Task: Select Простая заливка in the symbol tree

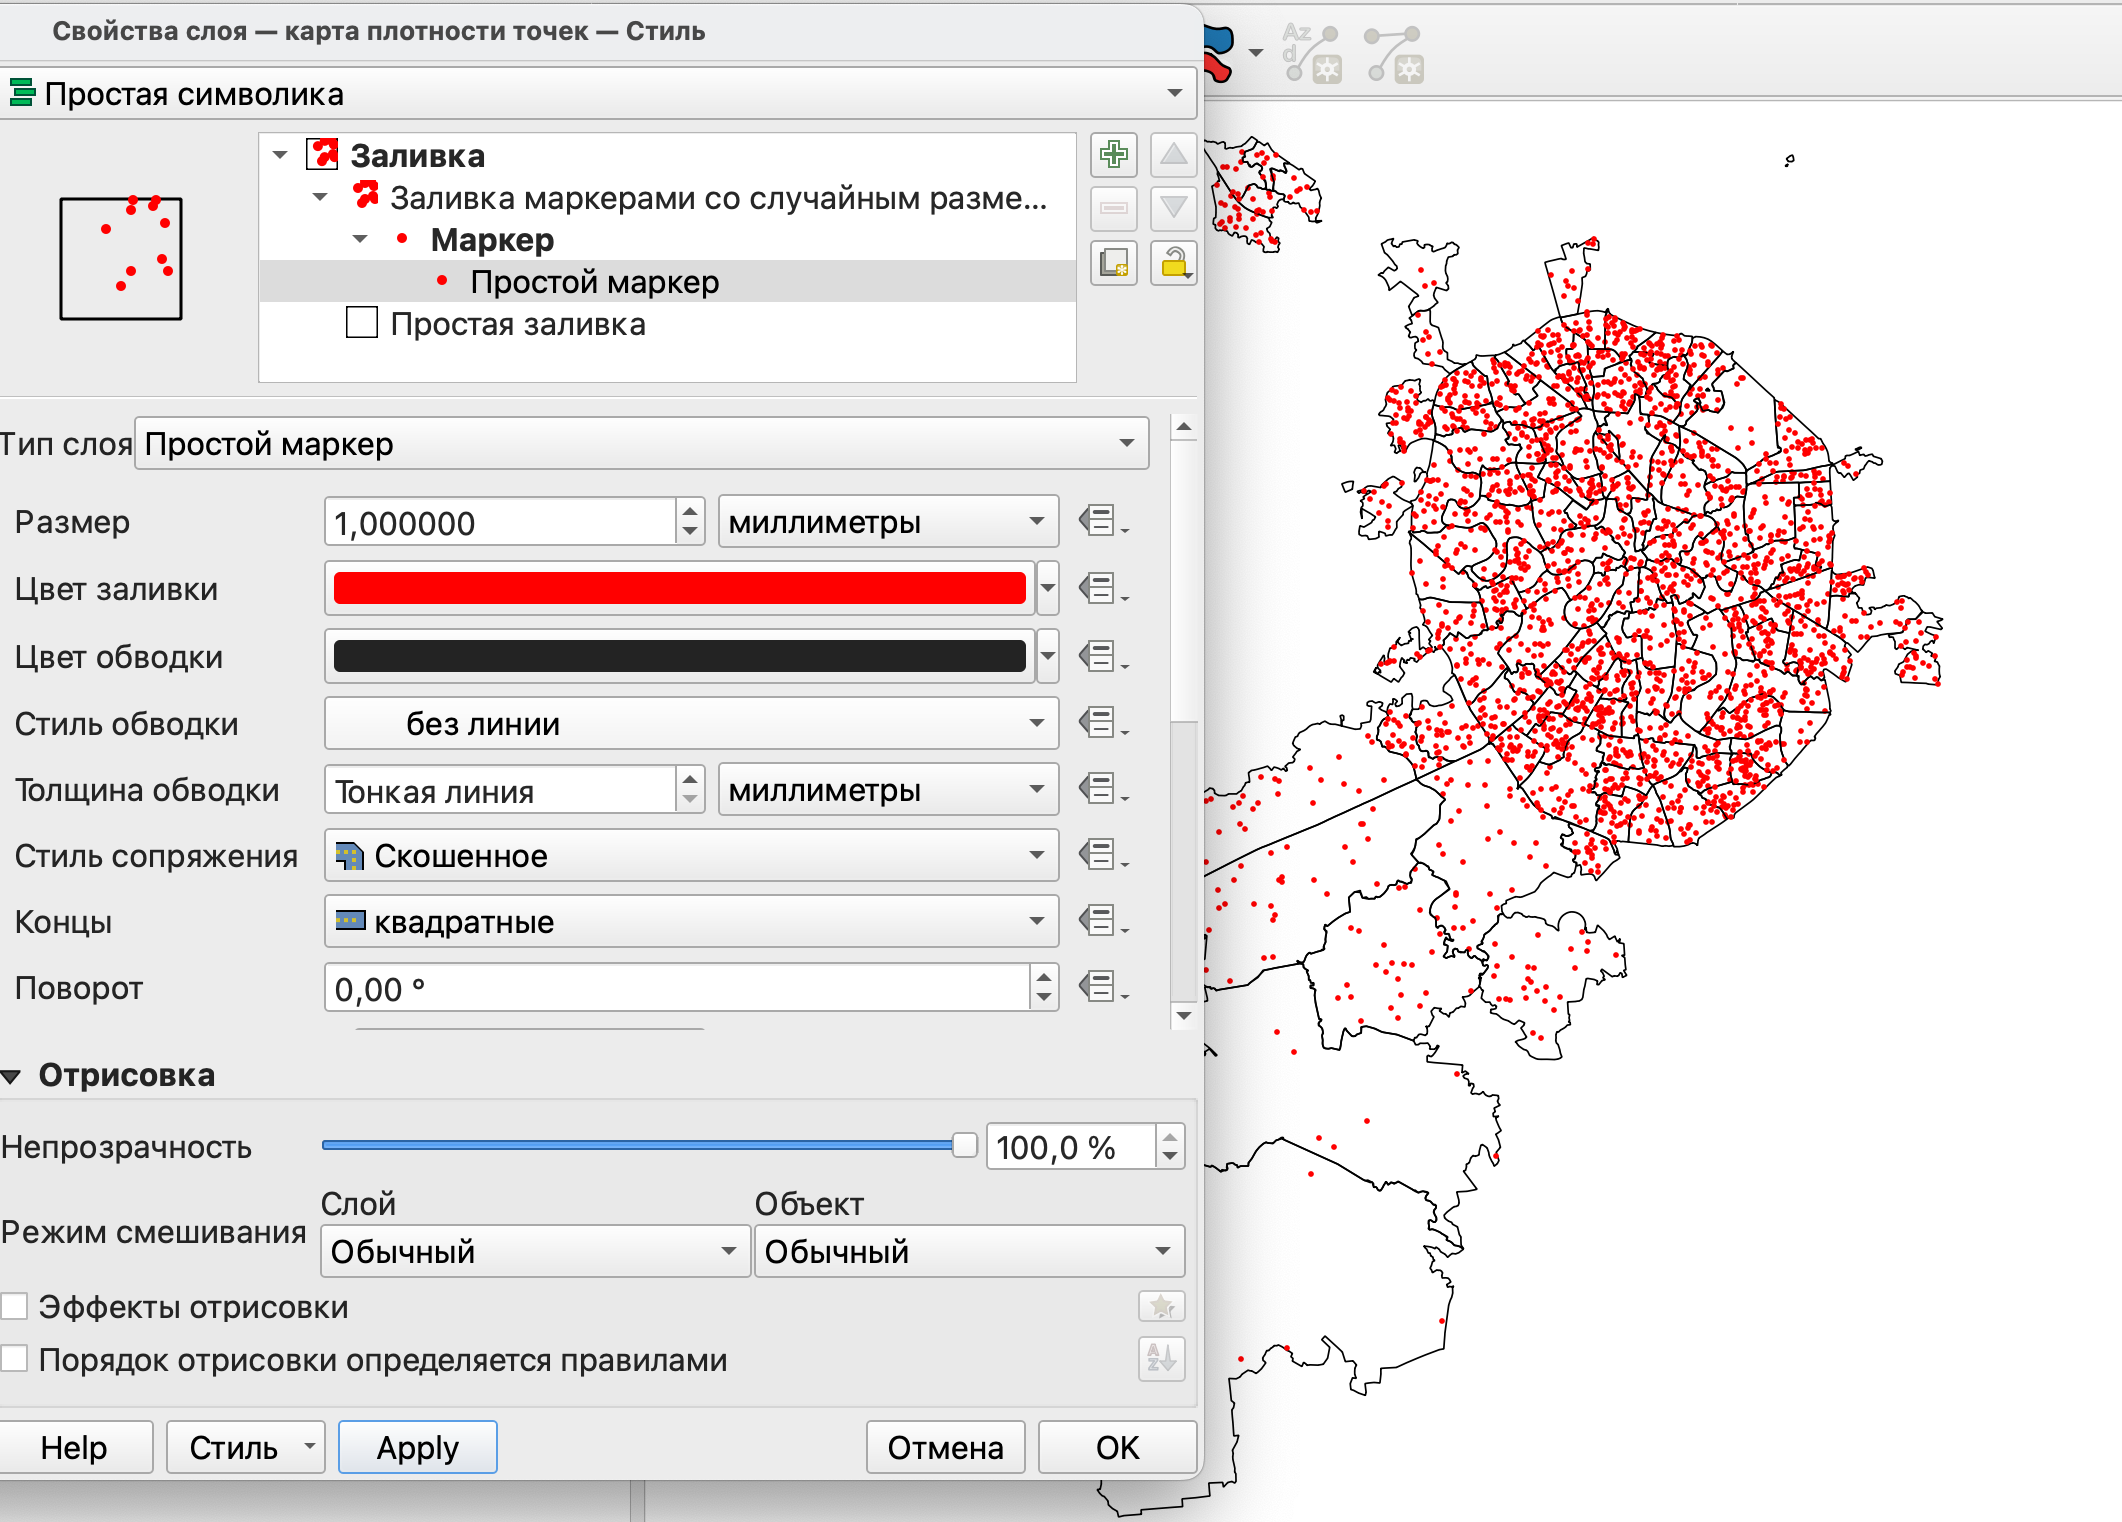Action: (517, 324)
